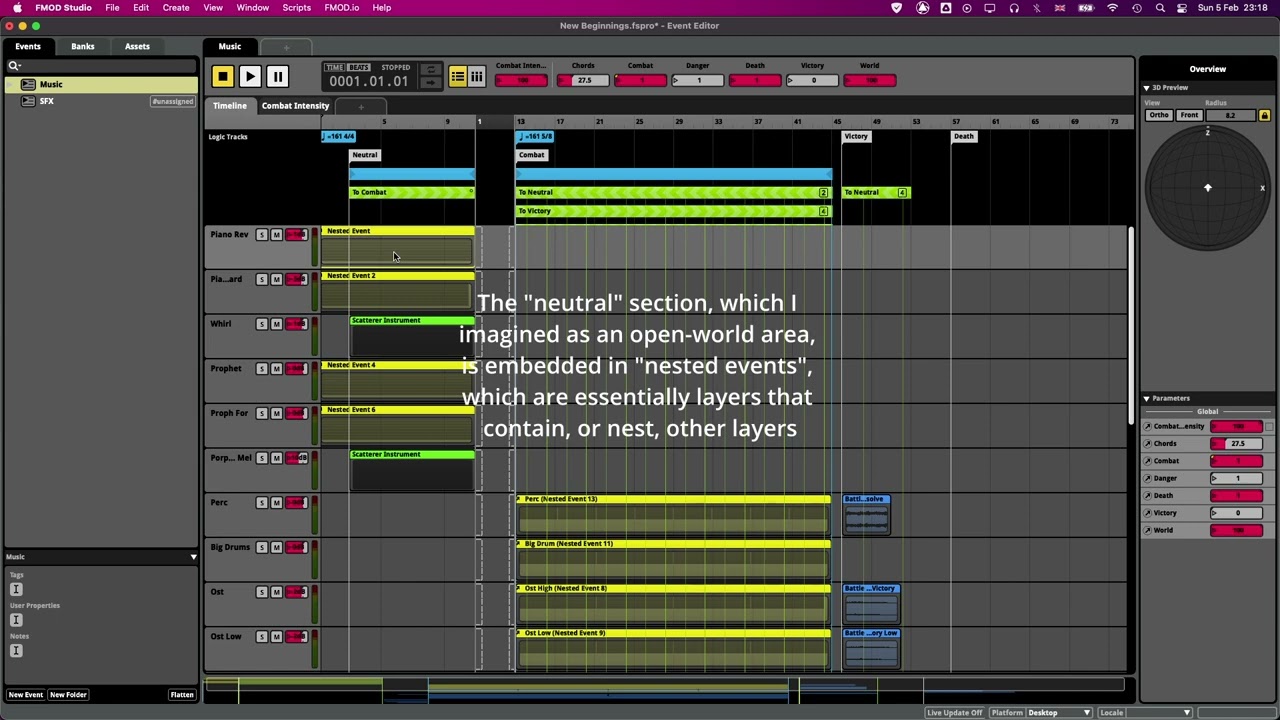Select the Front view button
The image size is (1280, 720).
(x=1189, y=116)
